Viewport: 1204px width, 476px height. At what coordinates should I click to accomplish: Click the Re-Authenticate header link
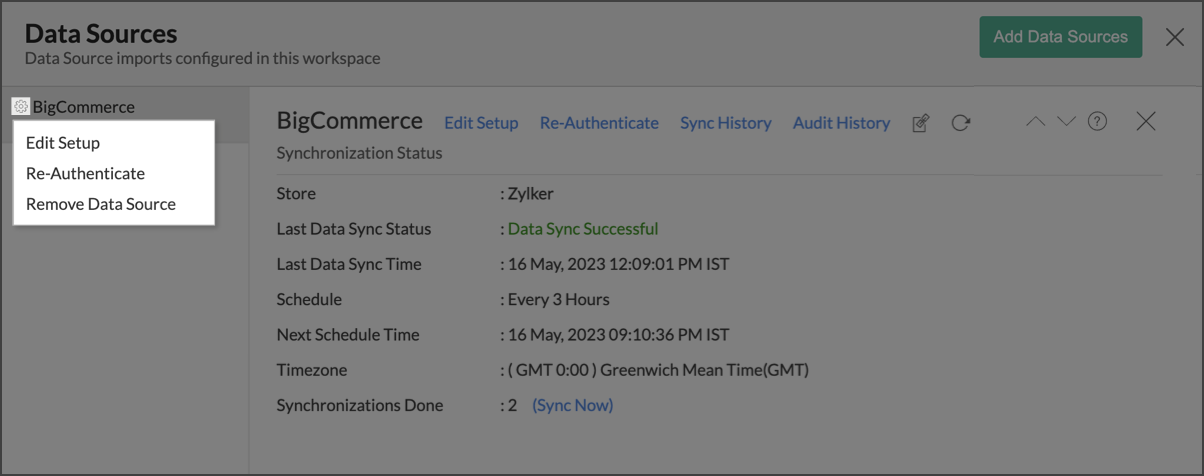pyautogui.click(x=599, y=123)
